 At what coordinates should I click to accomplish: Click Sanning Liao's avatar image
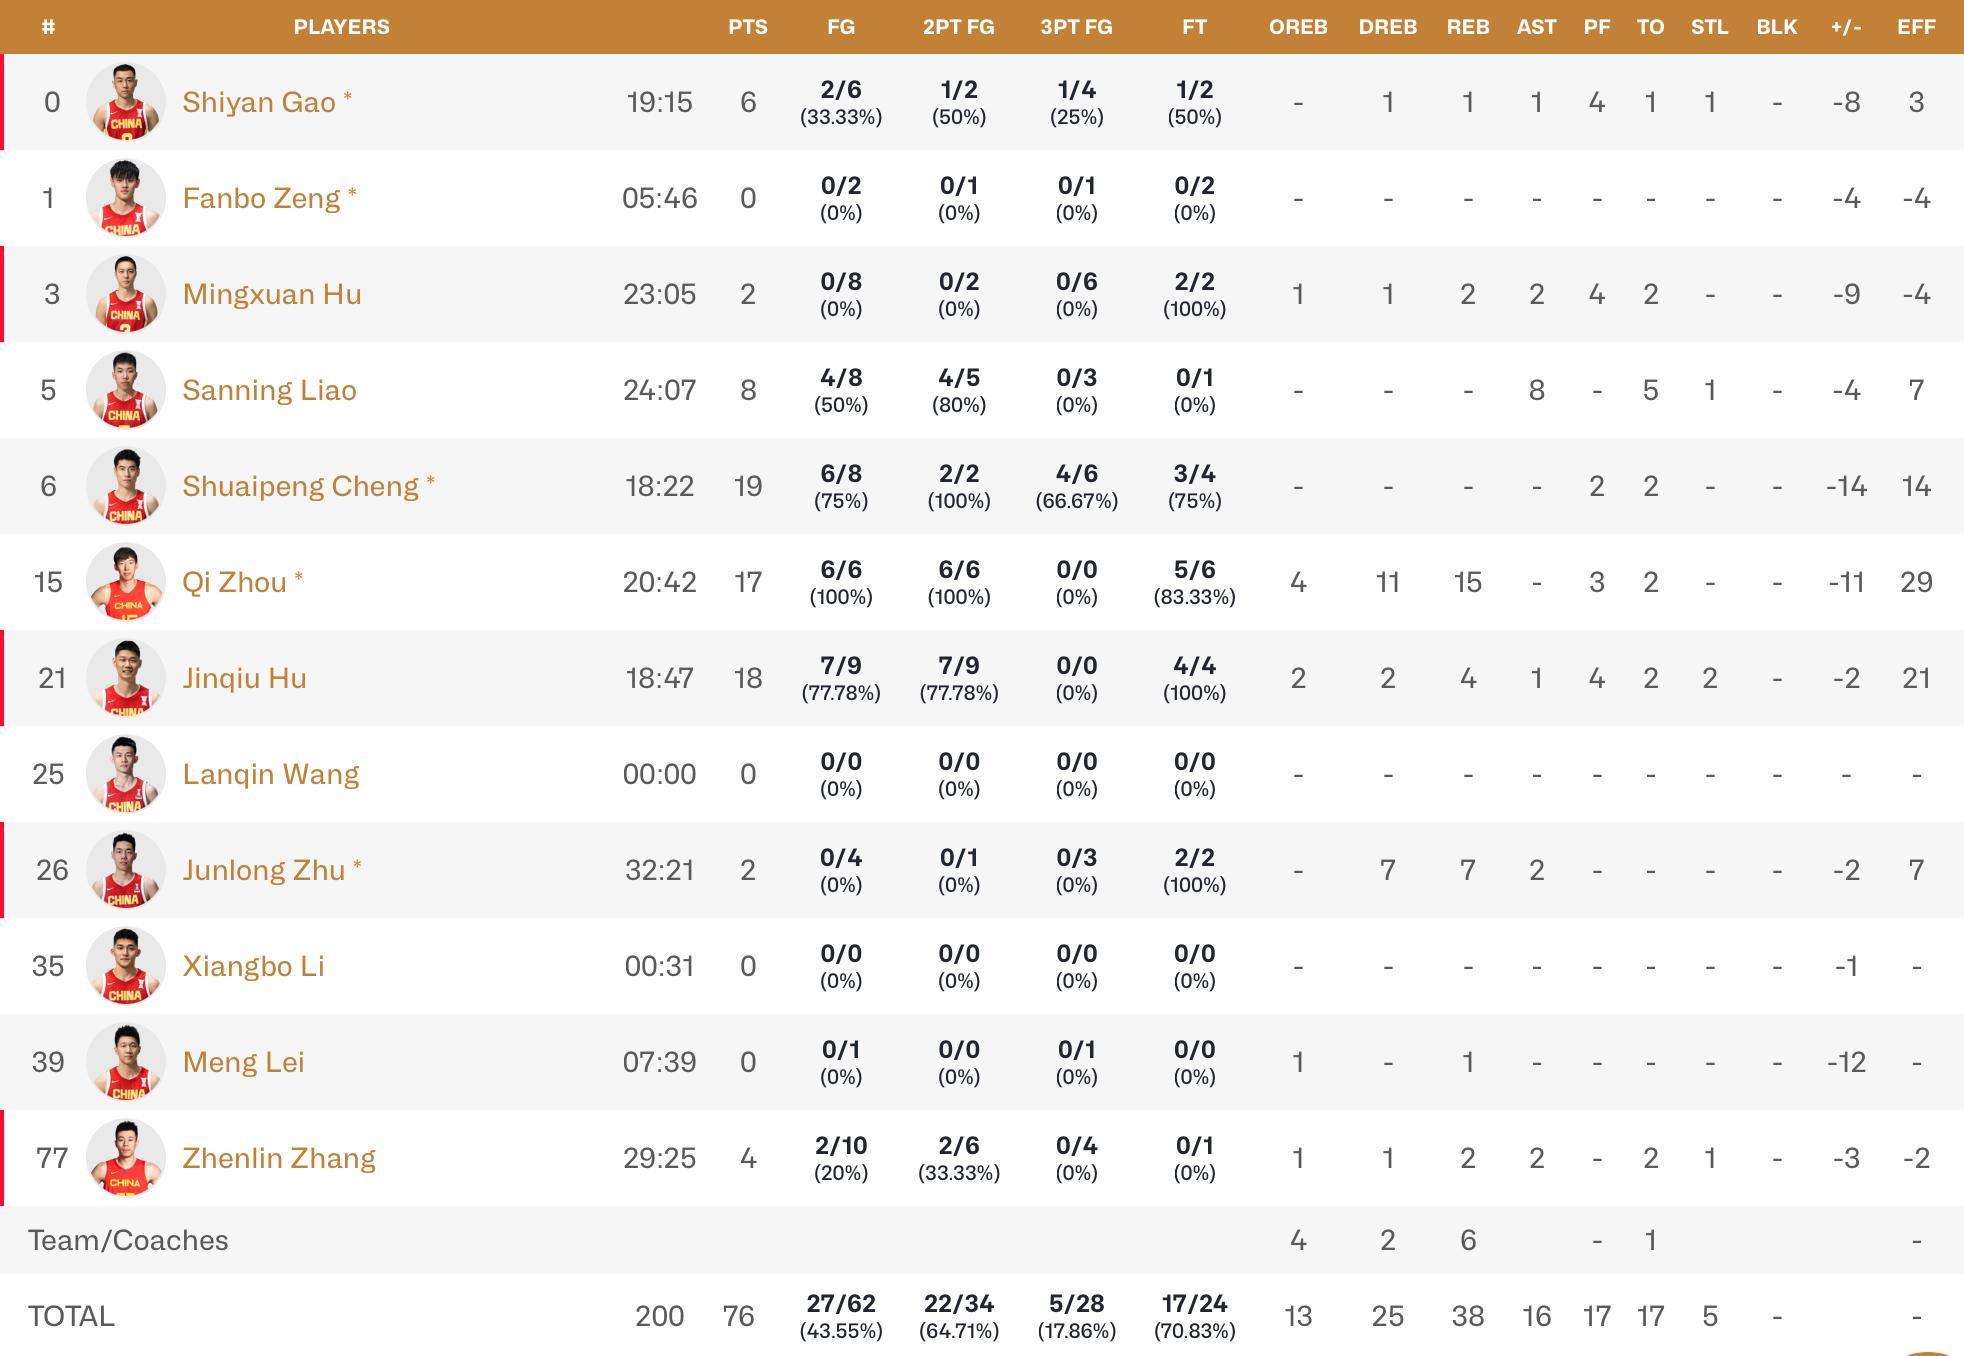coord(126,390)
